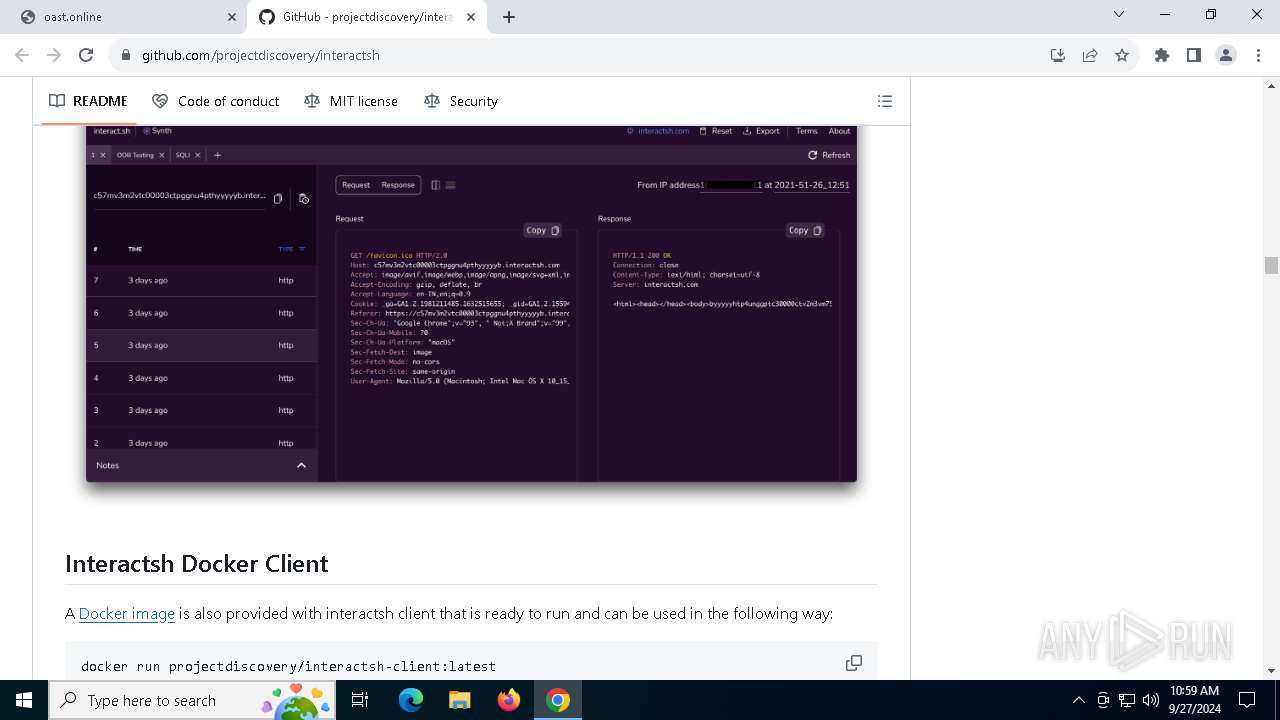Viewport: 1280px width, 720px height.
Task: Show hidden system tray icons
Action: pyautogui.click(x=1078, y=700)
